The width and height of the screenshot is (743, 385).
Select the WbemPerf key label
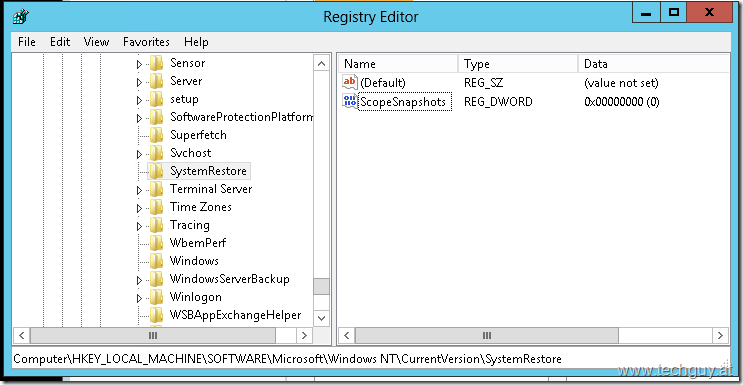click(198, 243)
